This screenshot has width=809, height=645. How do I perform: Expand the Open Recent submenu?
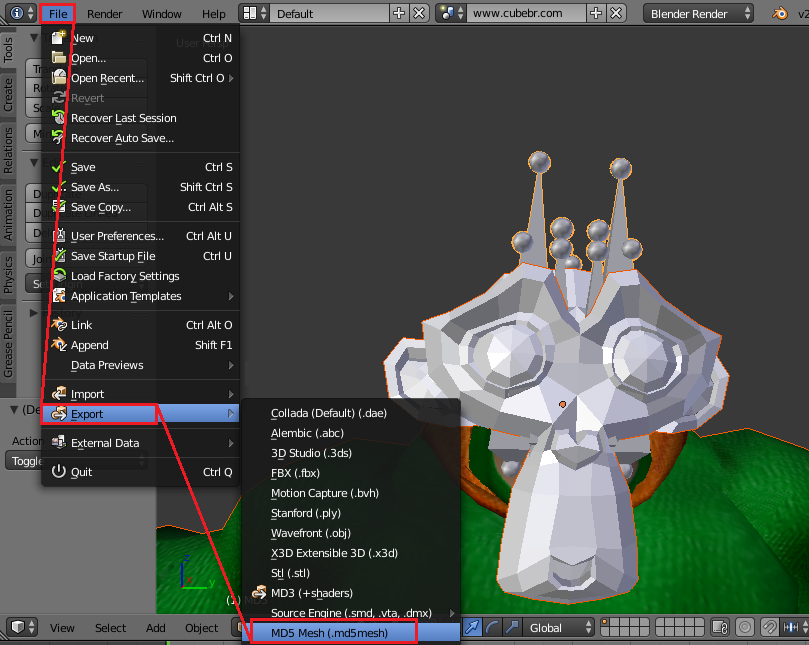[x=141, y=78]
